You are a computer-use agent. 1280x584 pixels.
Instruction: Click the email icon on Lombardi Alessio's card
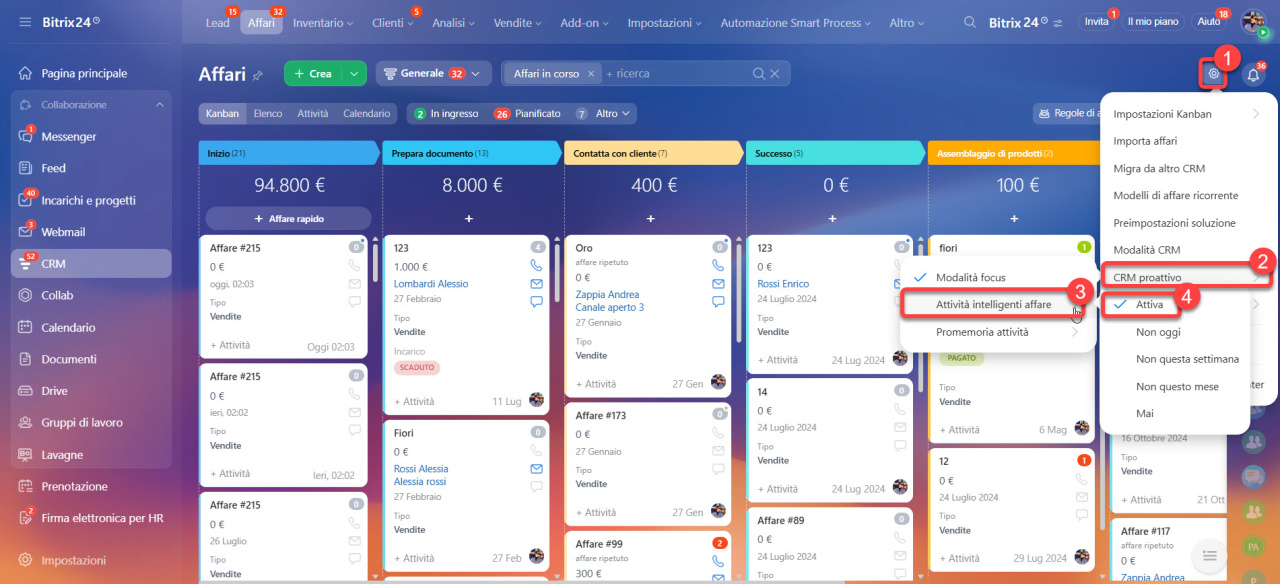(x=536, y=284)
